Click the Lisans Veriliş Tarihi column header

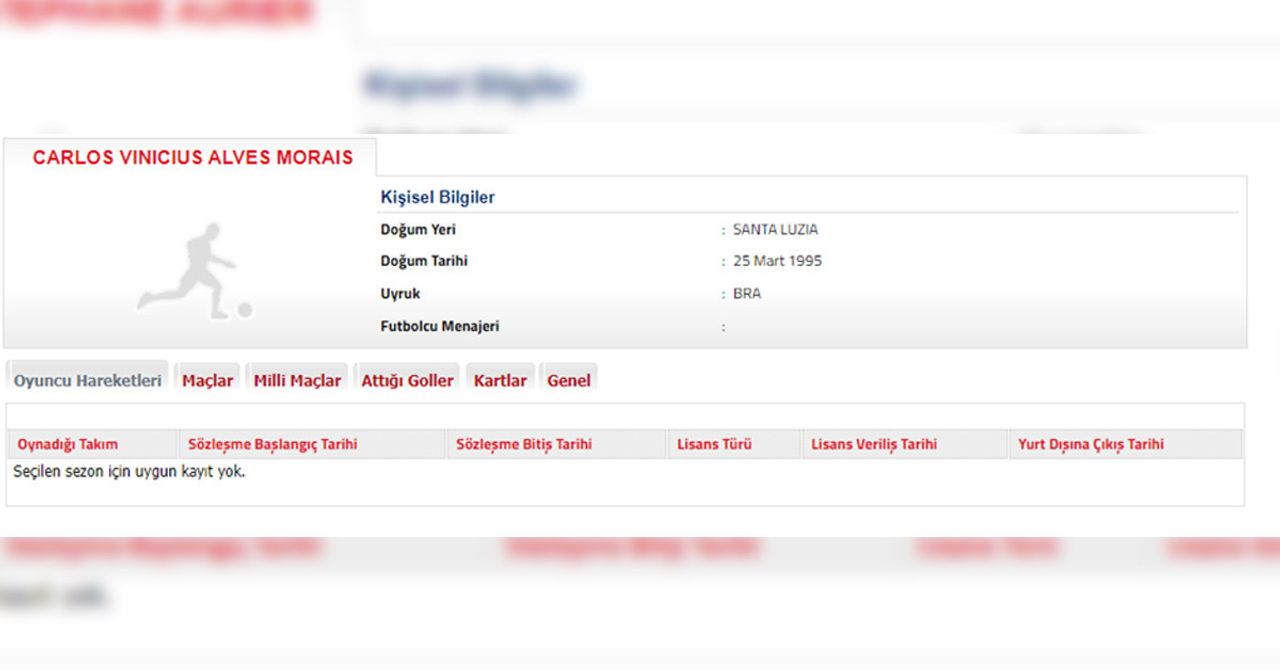coord(874,444)
